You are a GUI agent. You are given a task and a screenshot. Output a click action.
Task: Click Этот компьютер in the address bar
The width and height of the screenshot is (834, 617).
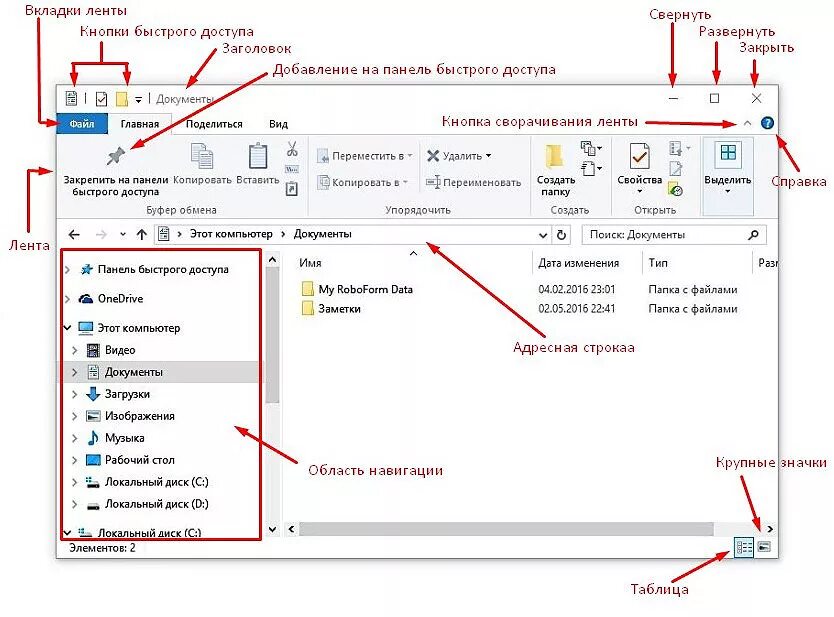(x=231, y=234)
